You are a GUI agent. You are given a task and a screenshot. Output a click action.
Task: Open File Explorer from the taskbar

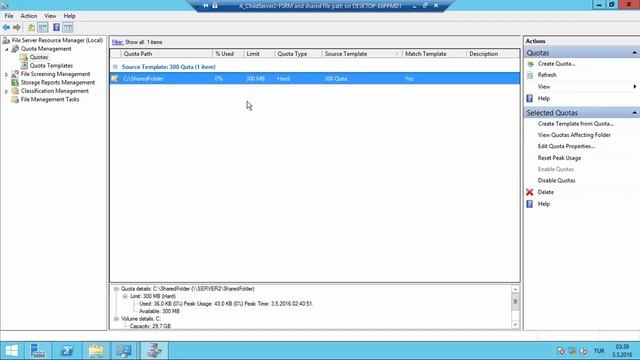point(96,351)
